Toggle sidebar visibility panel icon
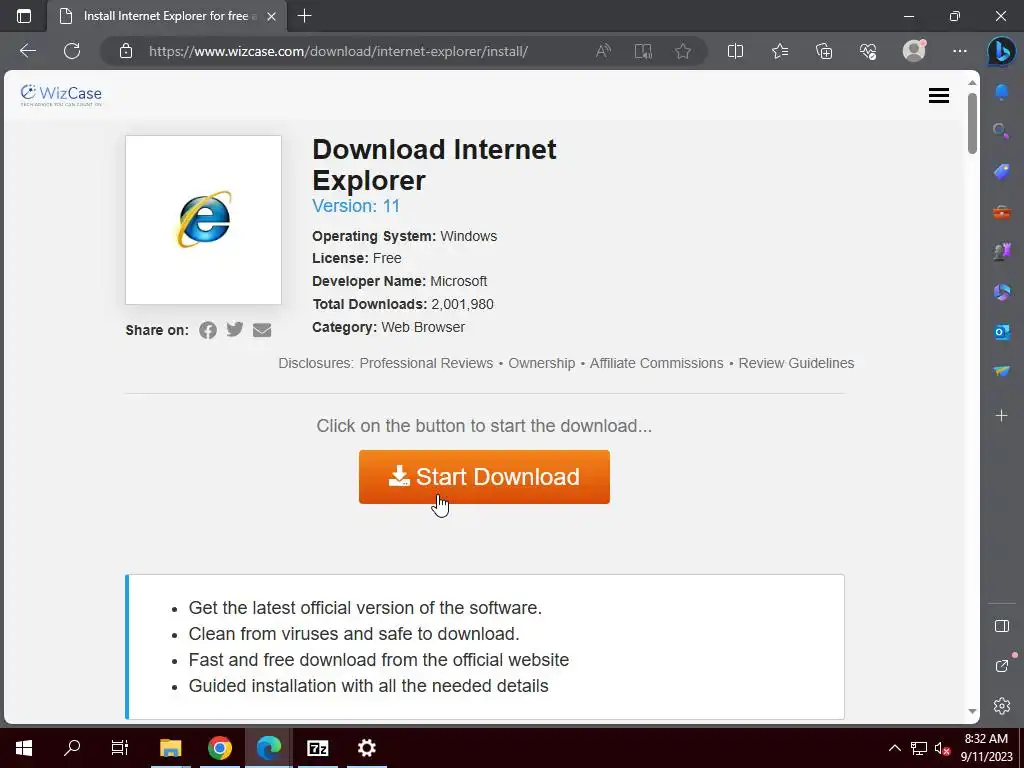 (x=1002, y=626)
